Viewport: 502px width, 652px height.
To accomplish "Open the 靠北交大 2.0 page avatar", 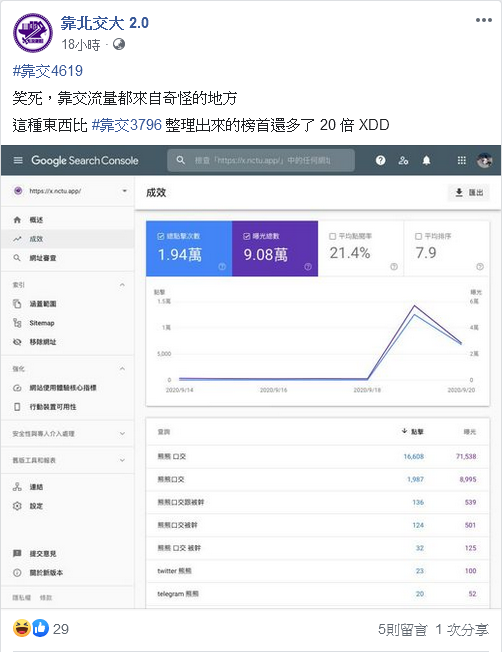I will click(33, 33).
